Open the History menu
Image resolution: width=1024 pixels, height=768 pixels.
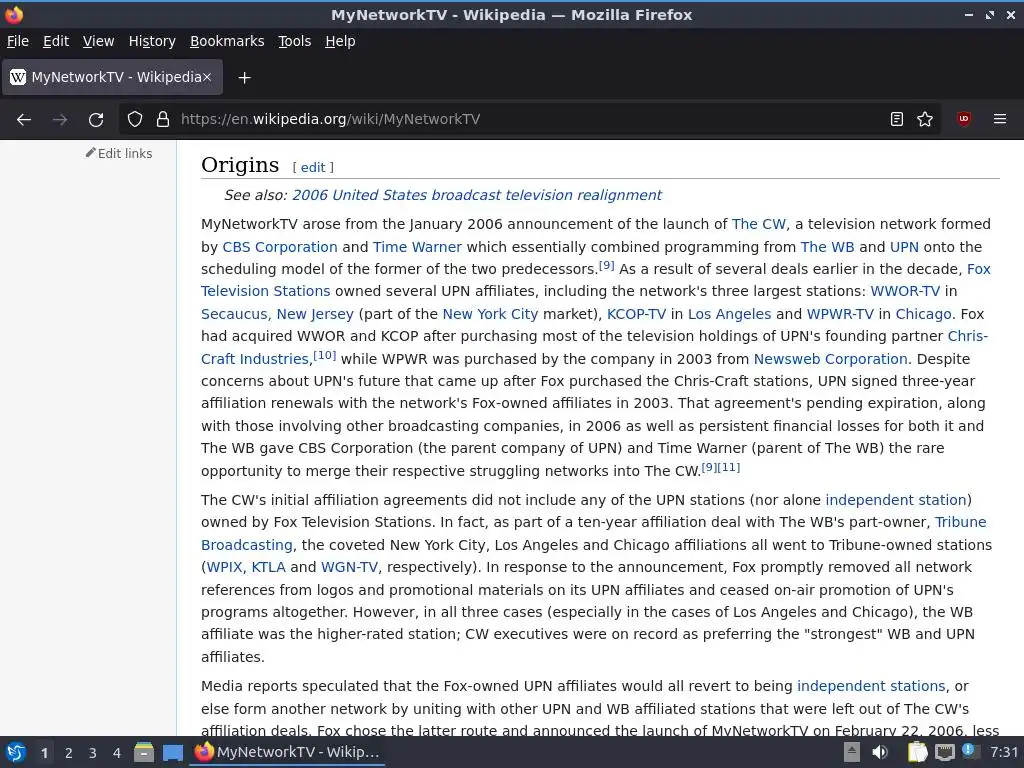pyautogui.click(x=152, y=41)
